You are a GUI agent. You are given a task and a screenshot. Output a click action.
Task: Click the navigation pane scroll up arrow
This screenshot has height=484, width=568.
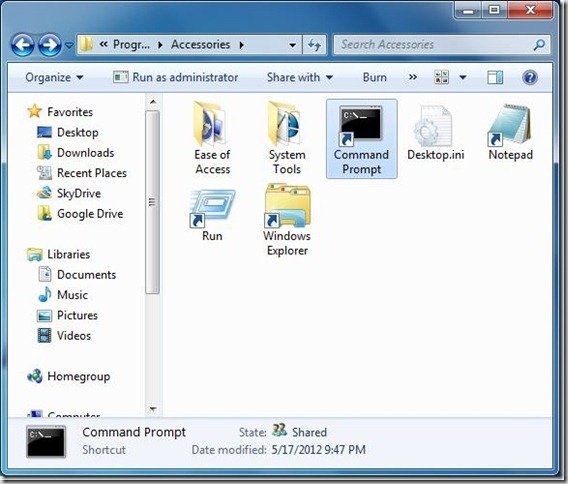[x=153, y=102]
